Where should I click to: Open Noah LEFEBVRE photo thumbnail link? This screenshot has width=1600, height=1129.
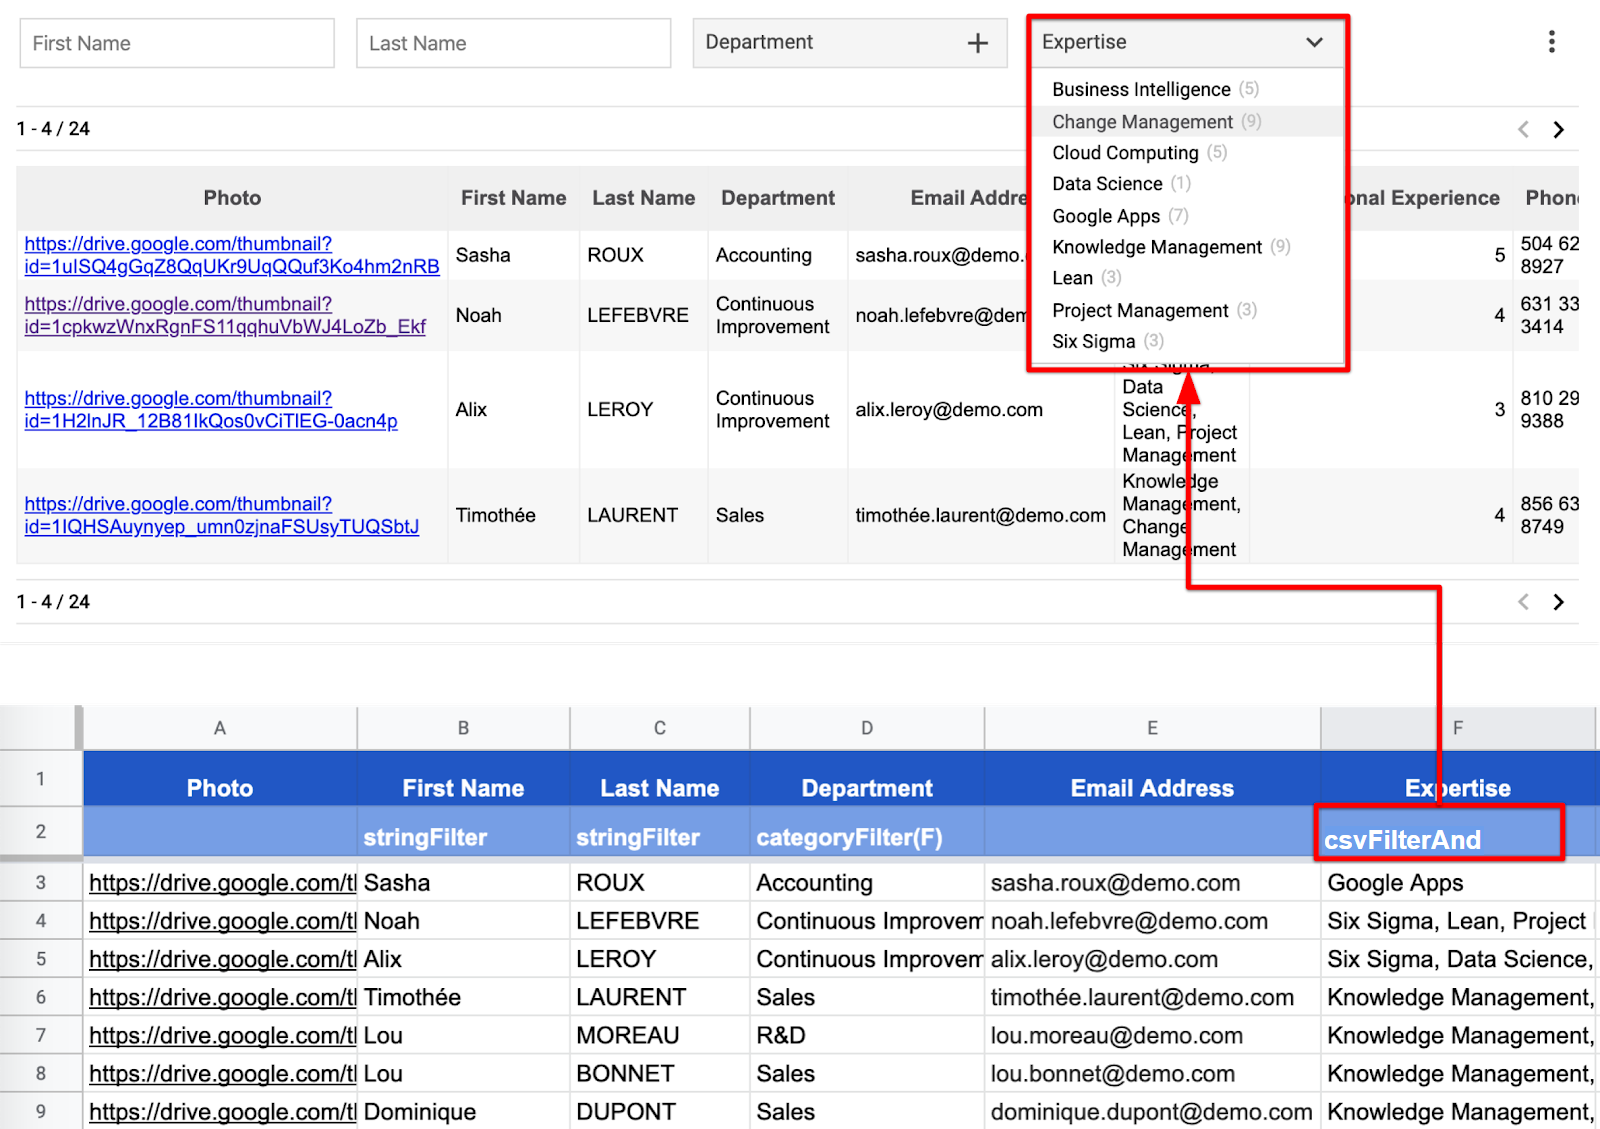225,315
